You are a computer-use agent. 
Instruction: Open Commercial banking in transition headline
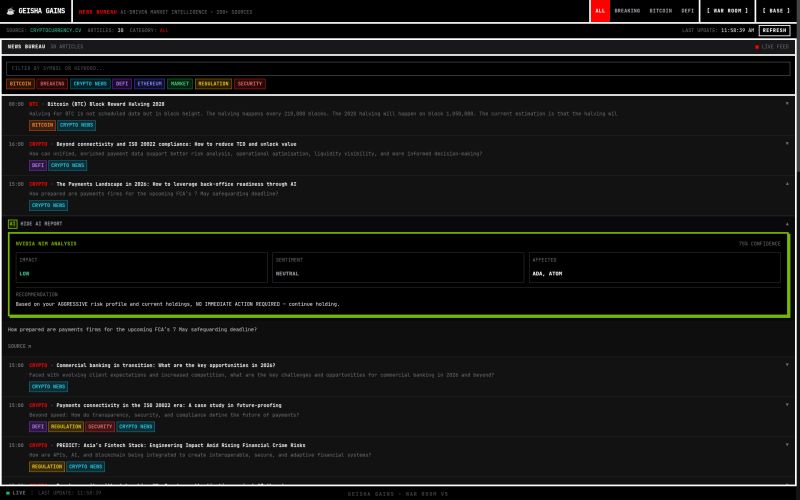pyautogui.click(x=166, y=365)
